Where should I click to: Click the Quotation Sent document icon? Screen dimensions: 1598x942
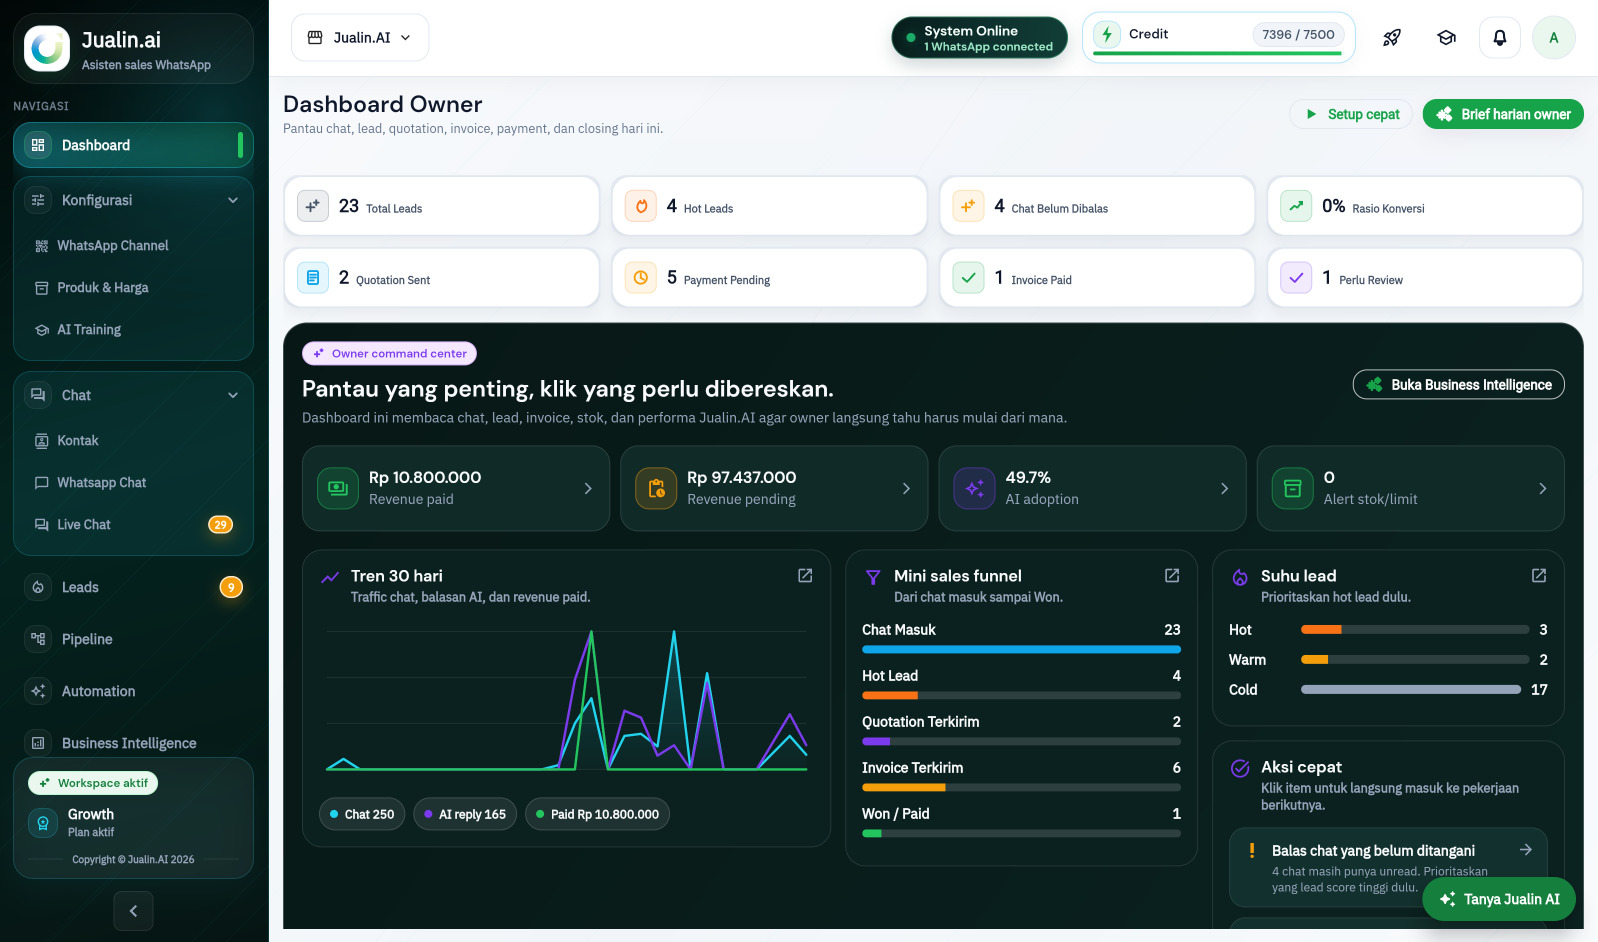313,278
